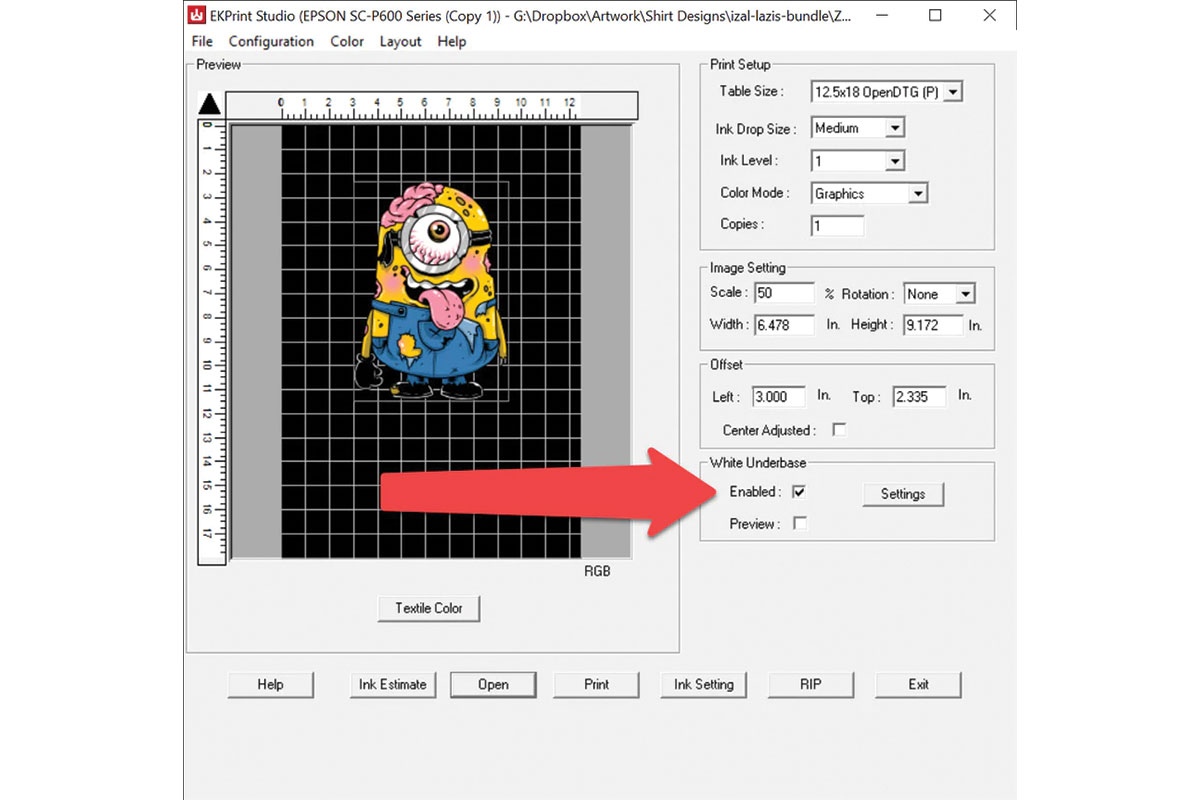
Task: Open the Ink Level dropdown
Action: (x=893, y=160)
